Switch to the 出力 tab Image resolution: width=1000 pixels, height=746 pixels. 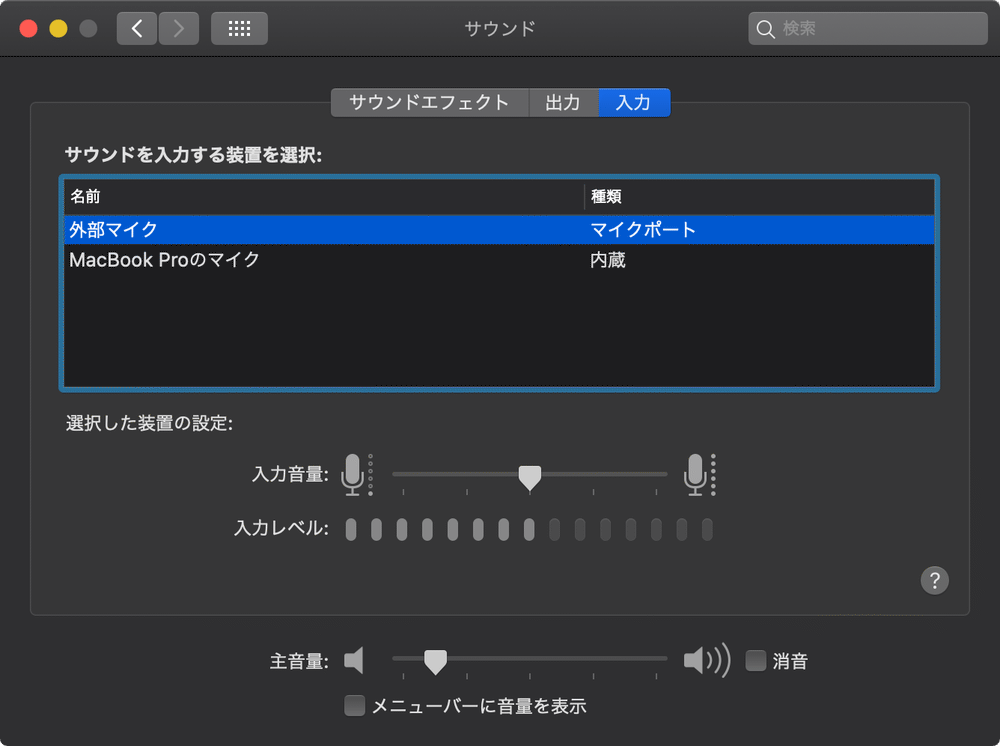pyautogui.click(x=563, y=102)
